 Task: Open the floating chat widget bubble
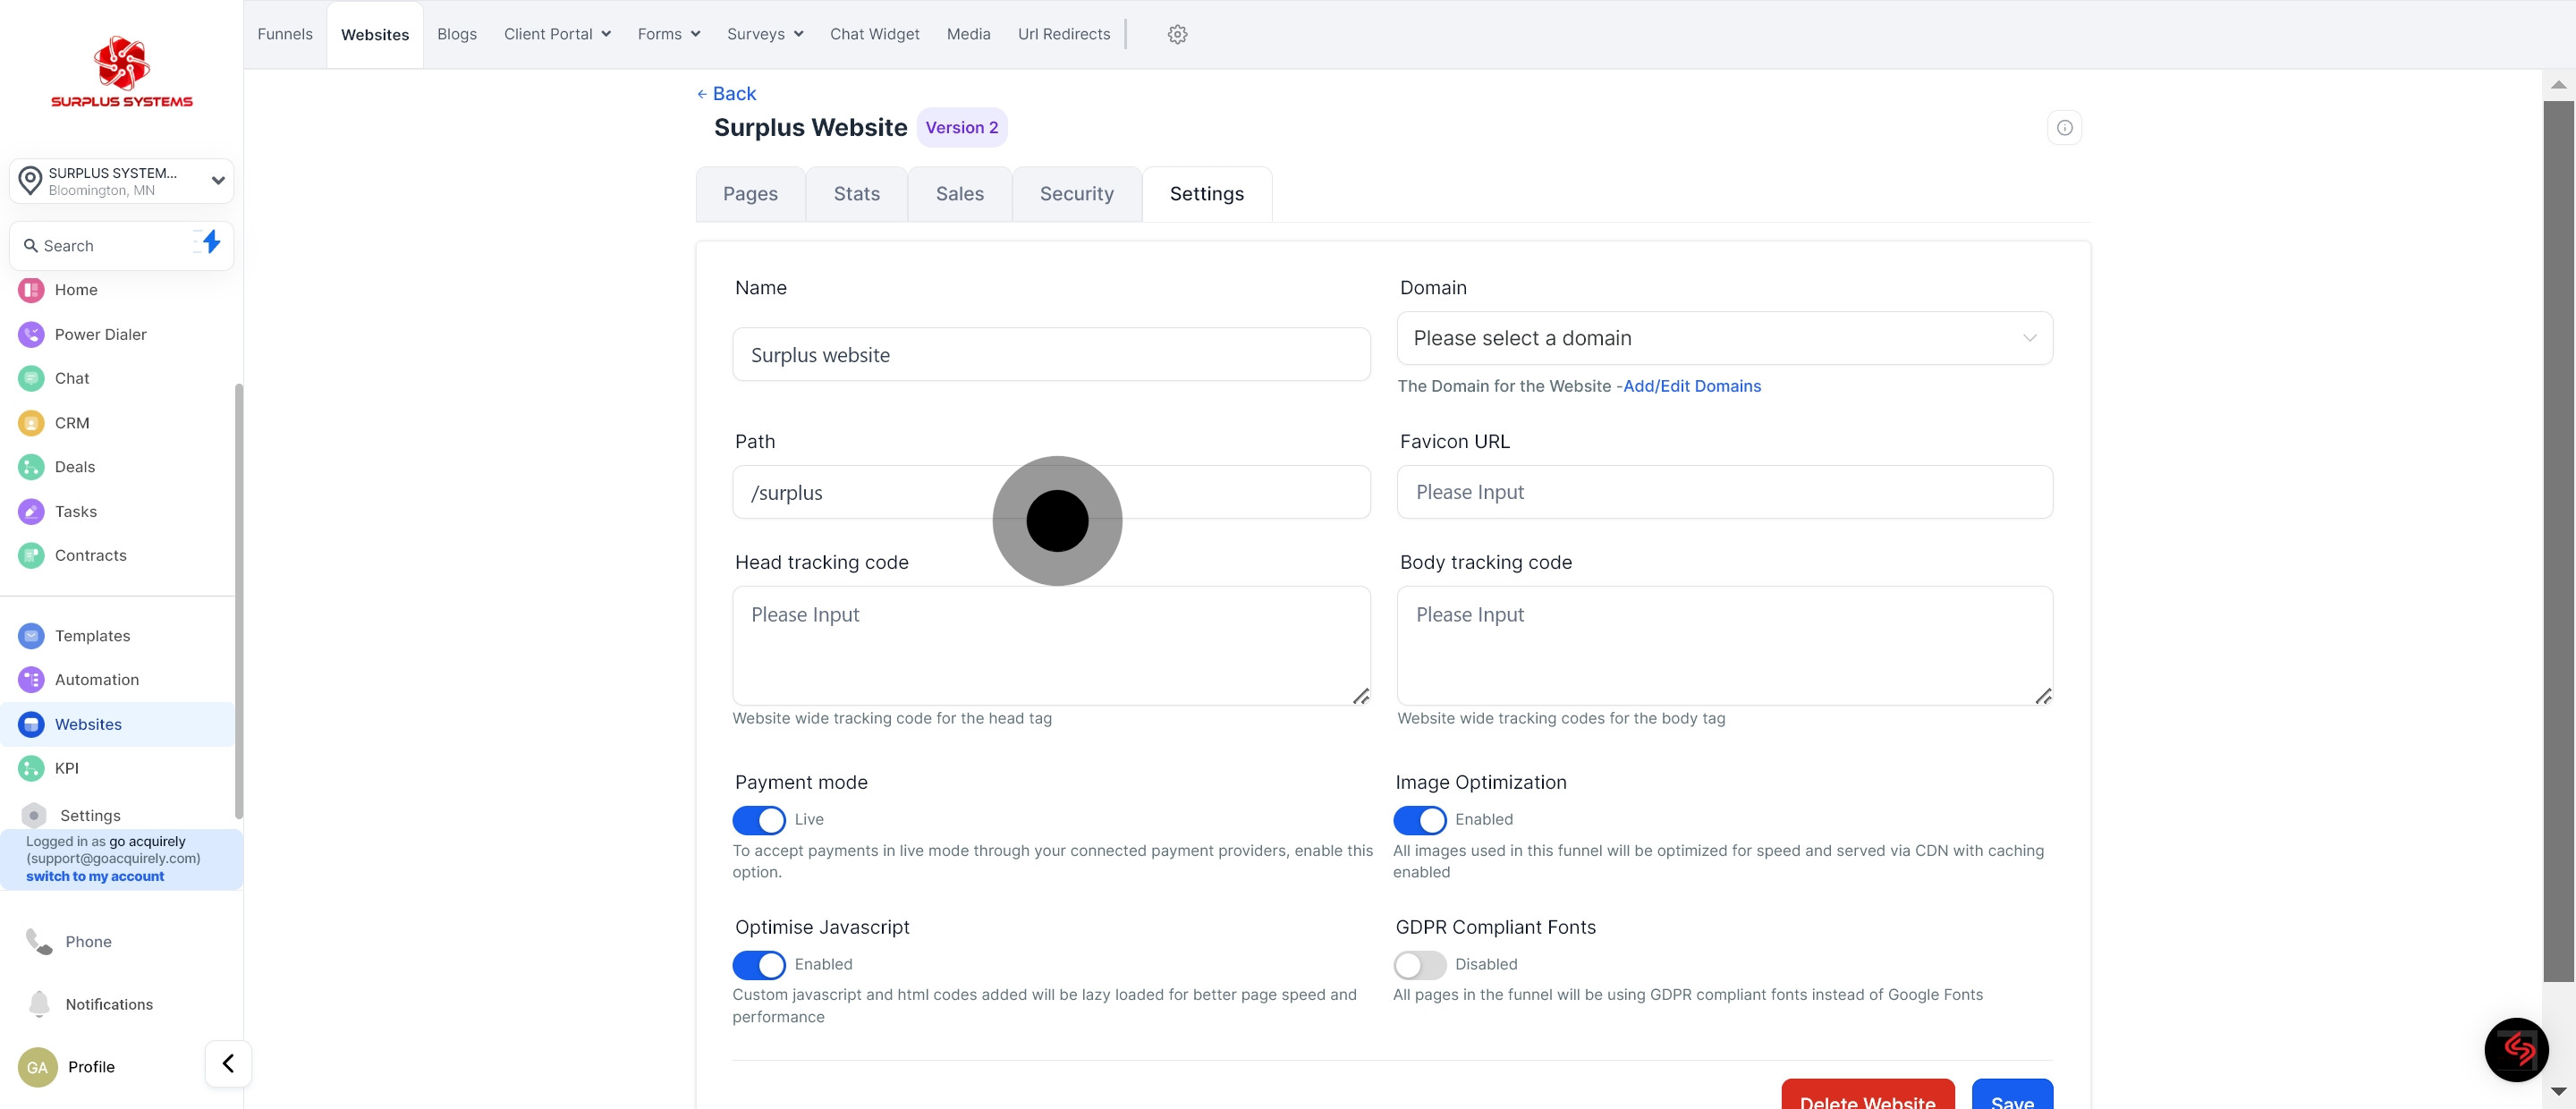(2515, 1049)
